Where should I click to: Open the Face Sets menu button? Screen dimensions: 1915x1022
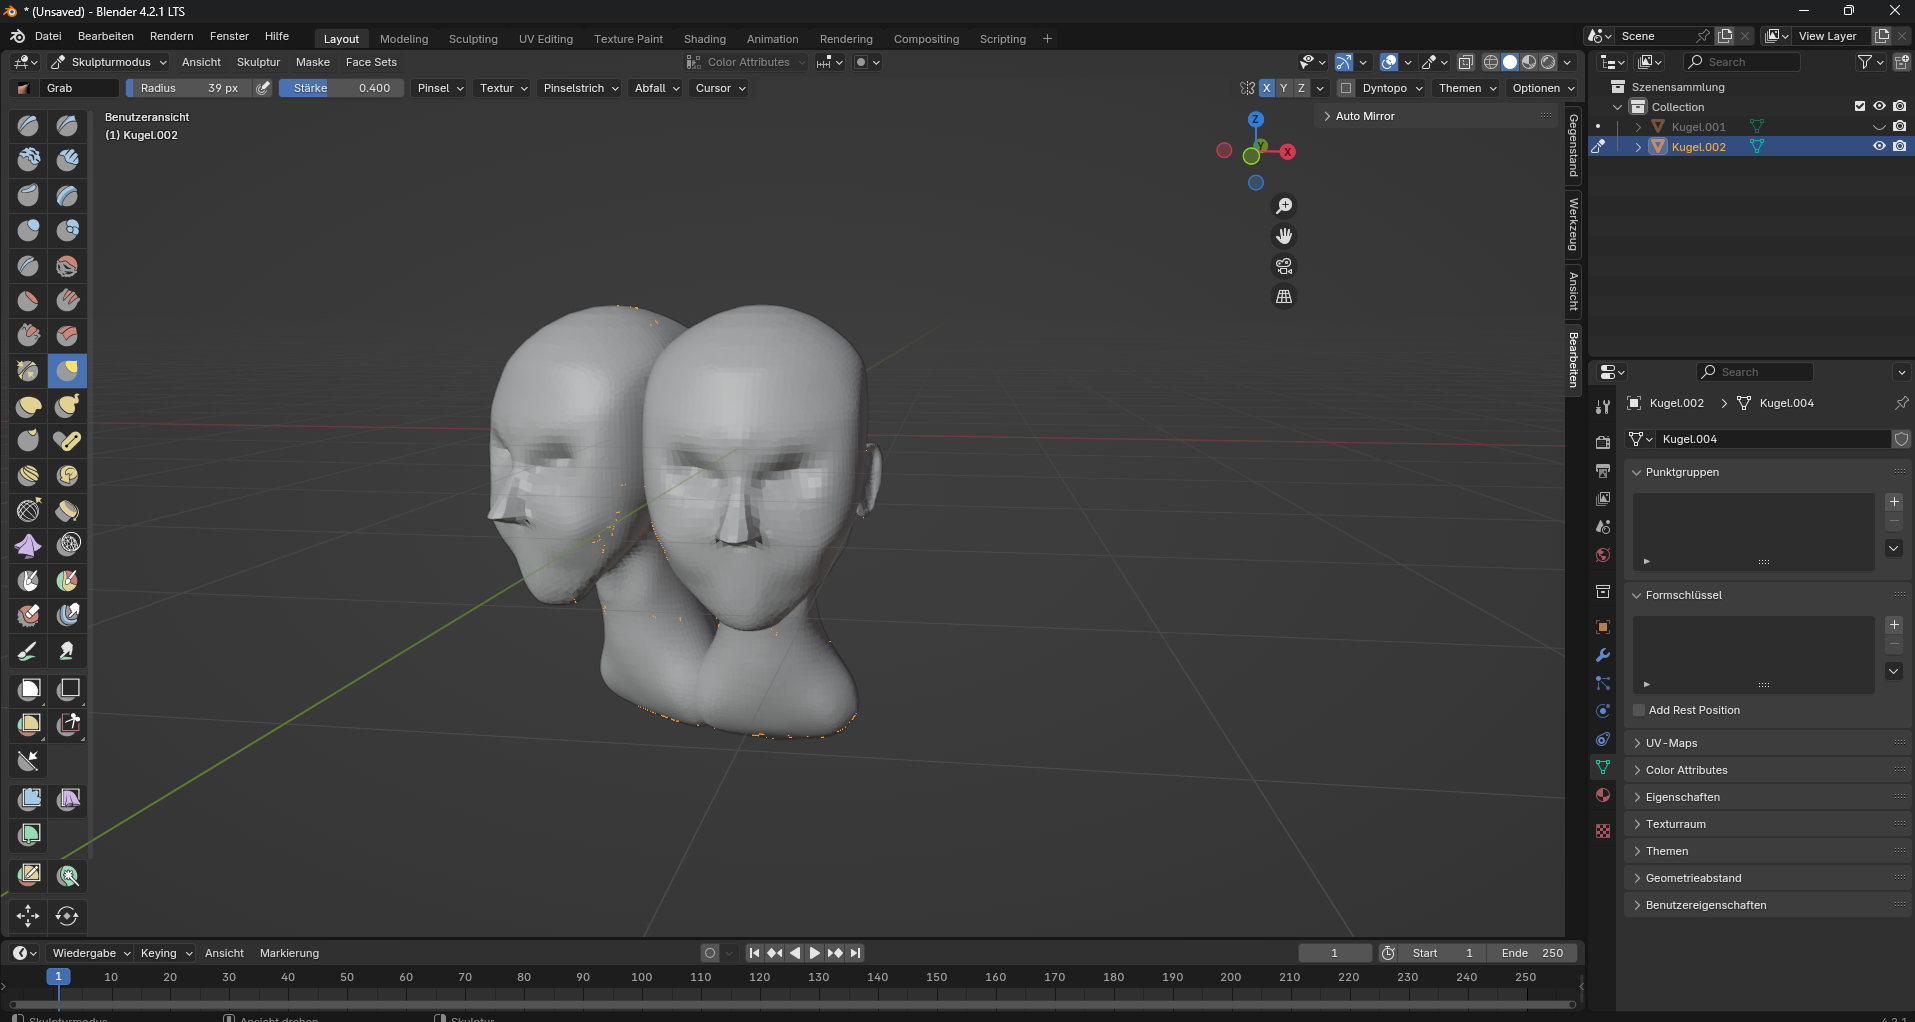(371, 62)
